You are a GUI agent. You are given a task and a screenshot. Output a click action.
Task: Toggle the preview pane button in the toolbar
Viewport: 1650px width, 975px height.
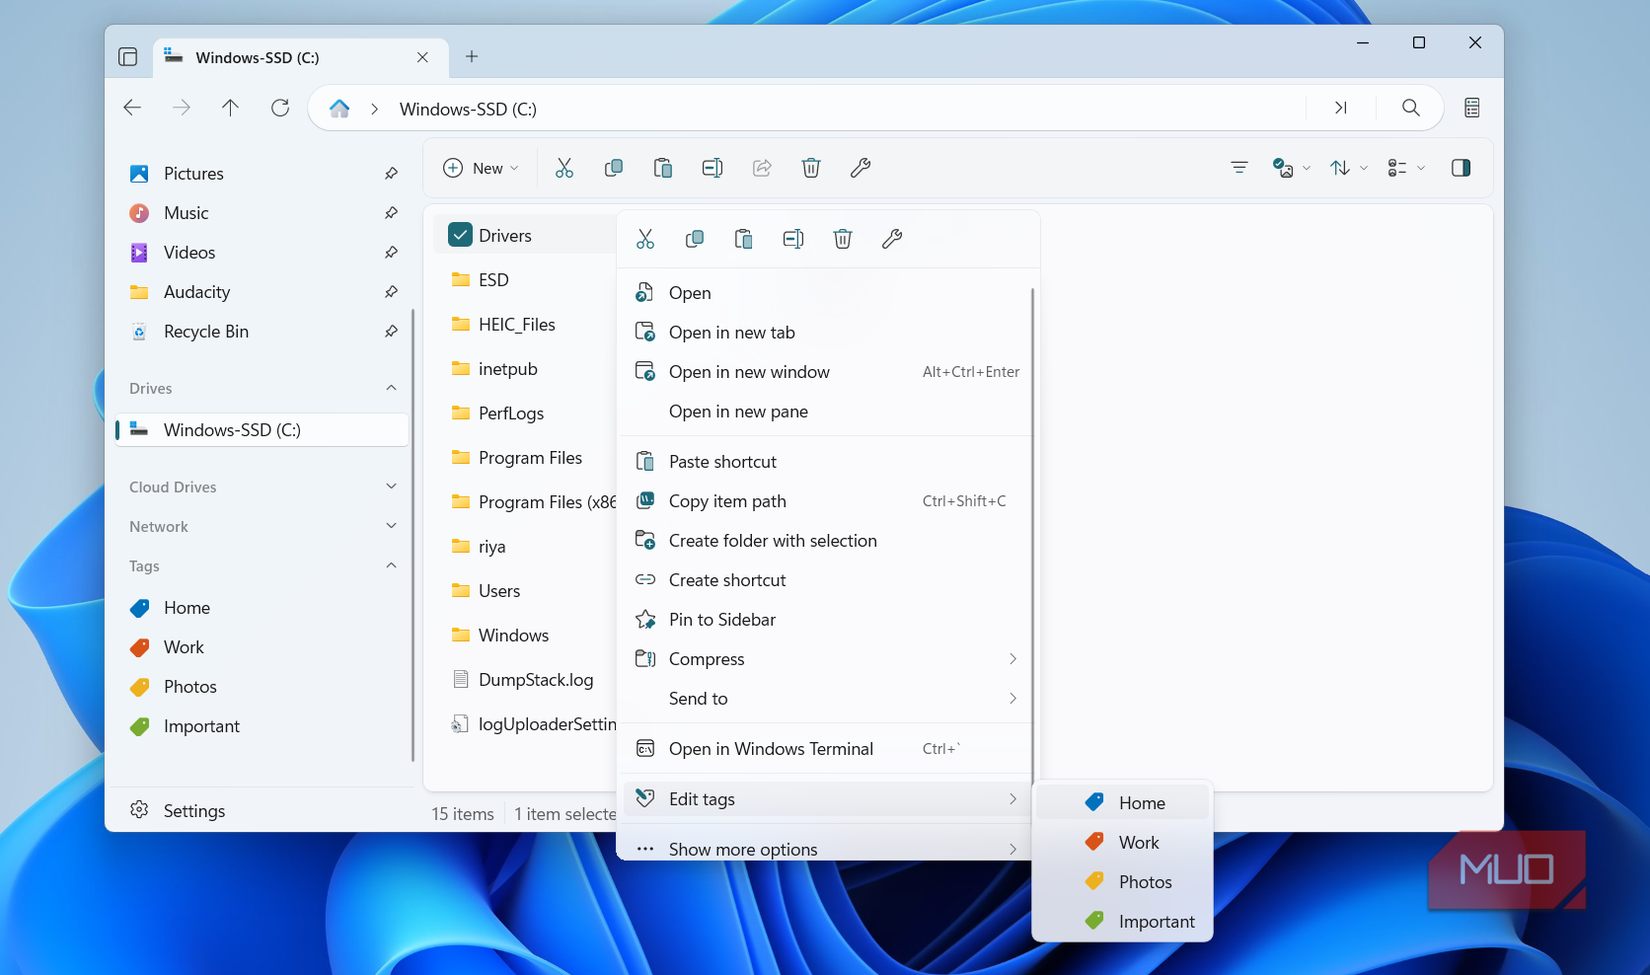[1460, 168]
